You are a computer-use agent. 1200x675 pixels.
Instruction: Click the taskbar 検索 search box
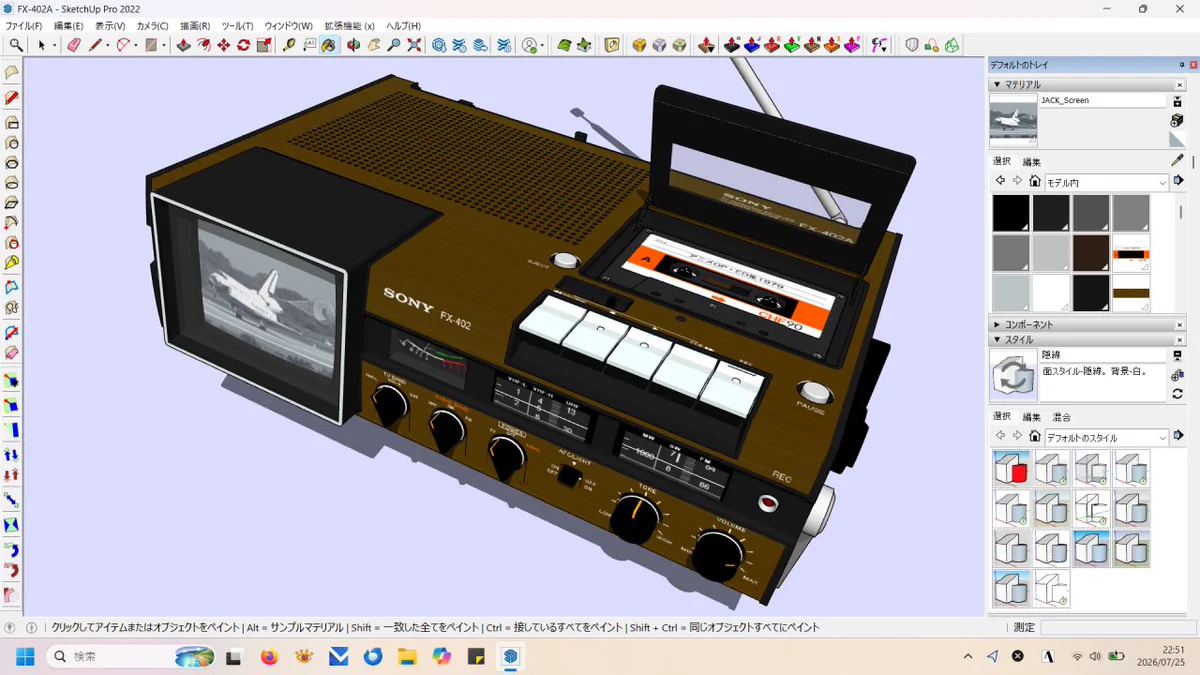pyautogui.click(x=130, y=657)
